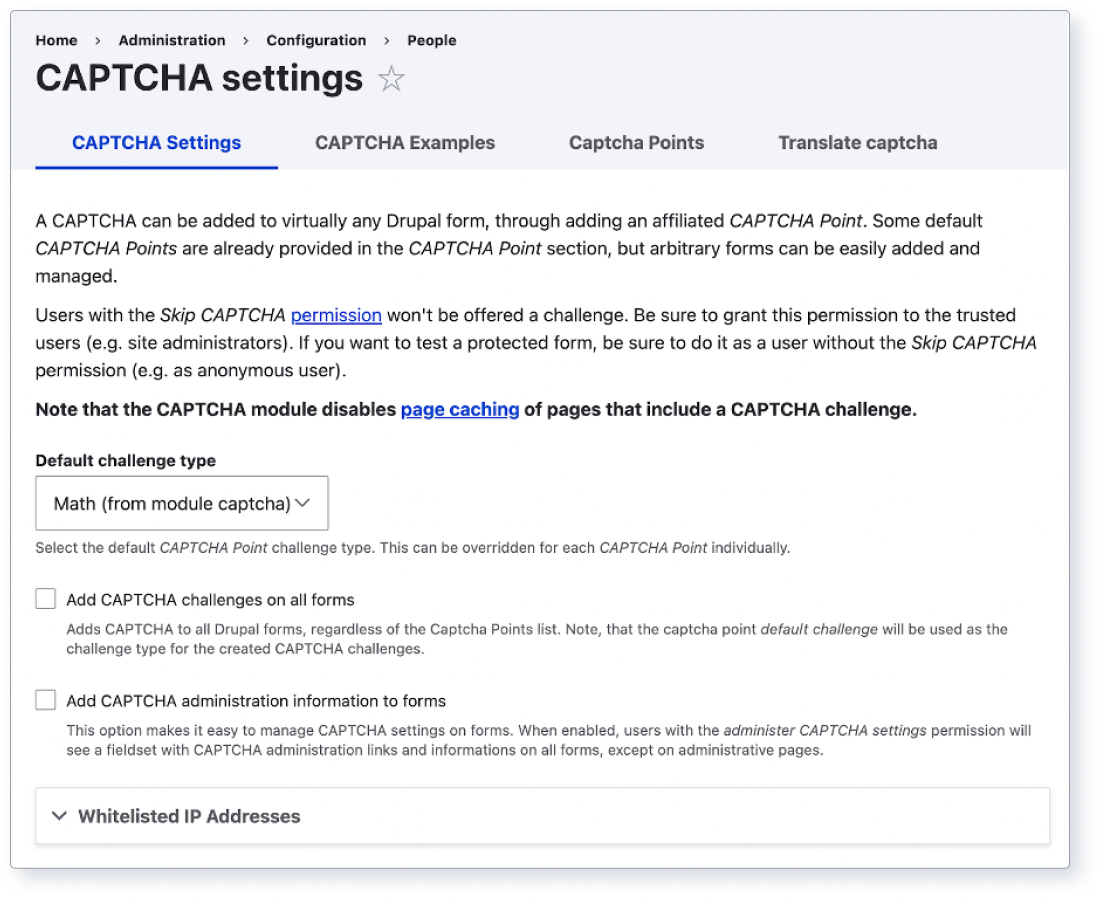Switch to the CAPTCHA Examples tab
This screenshot has width=1100, height=899.
(x=405, y=143)
